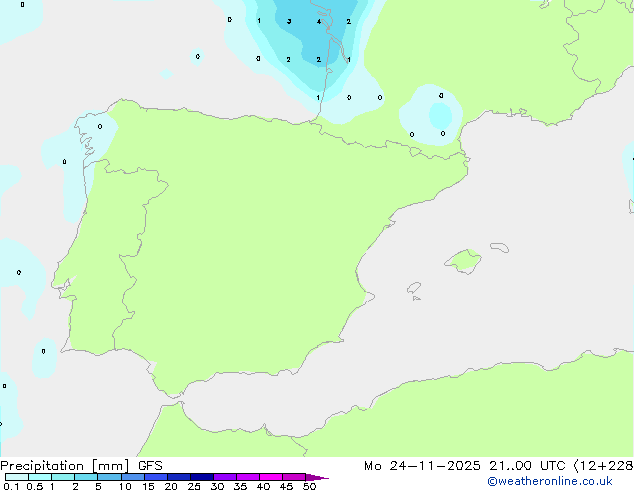Image resolution: width=634 pixels, height=490 pixels.
Task: Click the '35' legend scale value
Action: click(240, 486)
